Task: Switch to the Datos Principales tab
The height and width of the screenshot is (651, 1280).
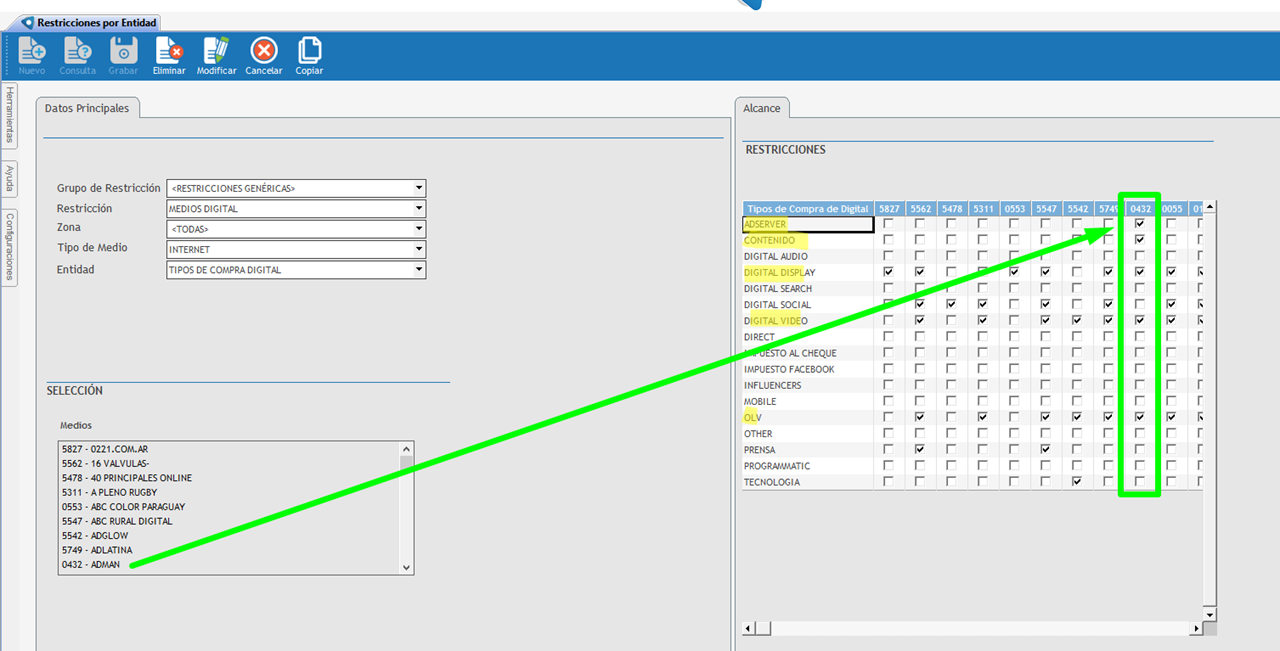Action: tap(87, 108)
